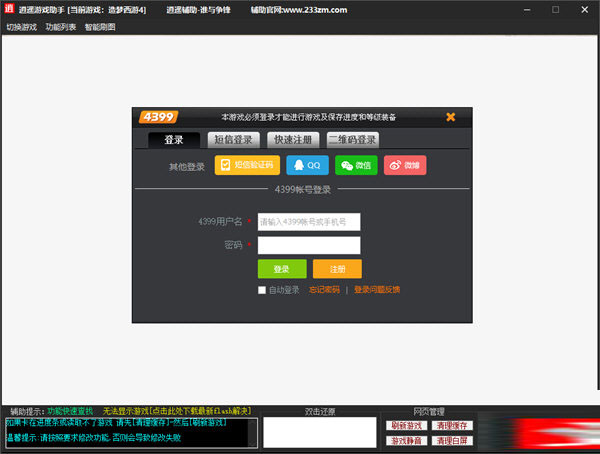Click the 刷新游戏 refresh game button
This screenshot has height=454, width=600.
(x=407, y=425)
